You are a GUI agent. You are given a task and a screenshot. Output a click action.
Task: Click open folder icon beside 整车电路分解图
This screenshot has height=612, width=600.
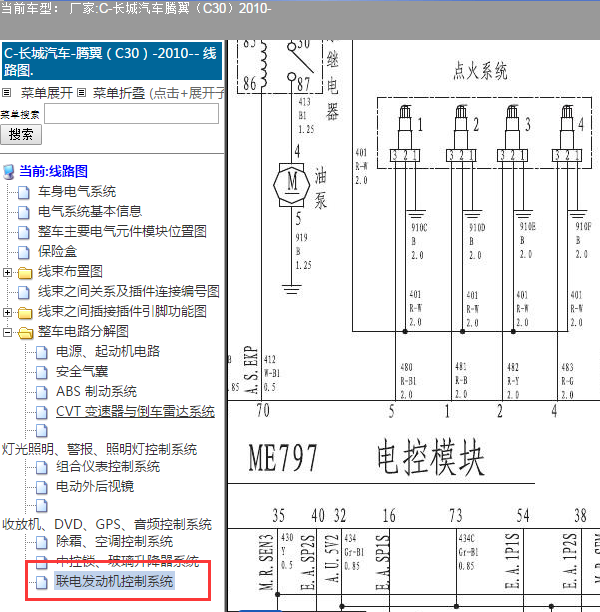[25, 333]
